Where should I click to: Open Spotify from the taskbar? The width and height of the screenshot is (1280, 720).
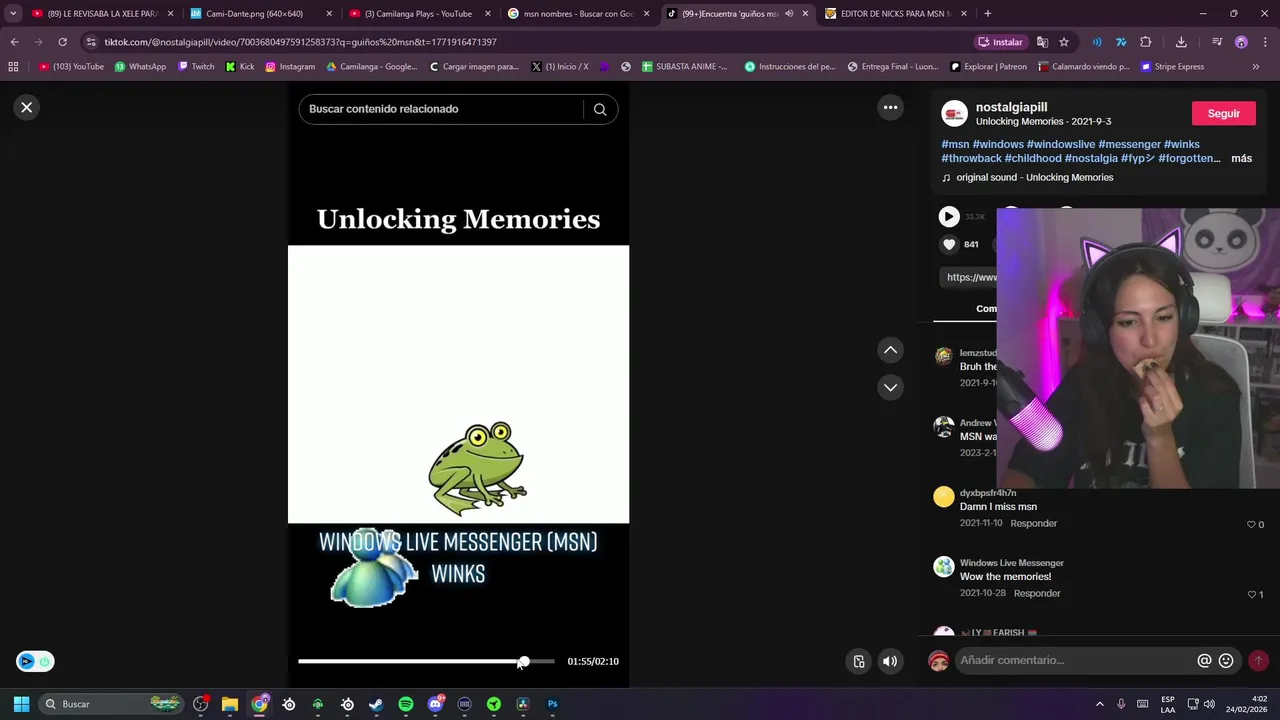coord(405,704)
